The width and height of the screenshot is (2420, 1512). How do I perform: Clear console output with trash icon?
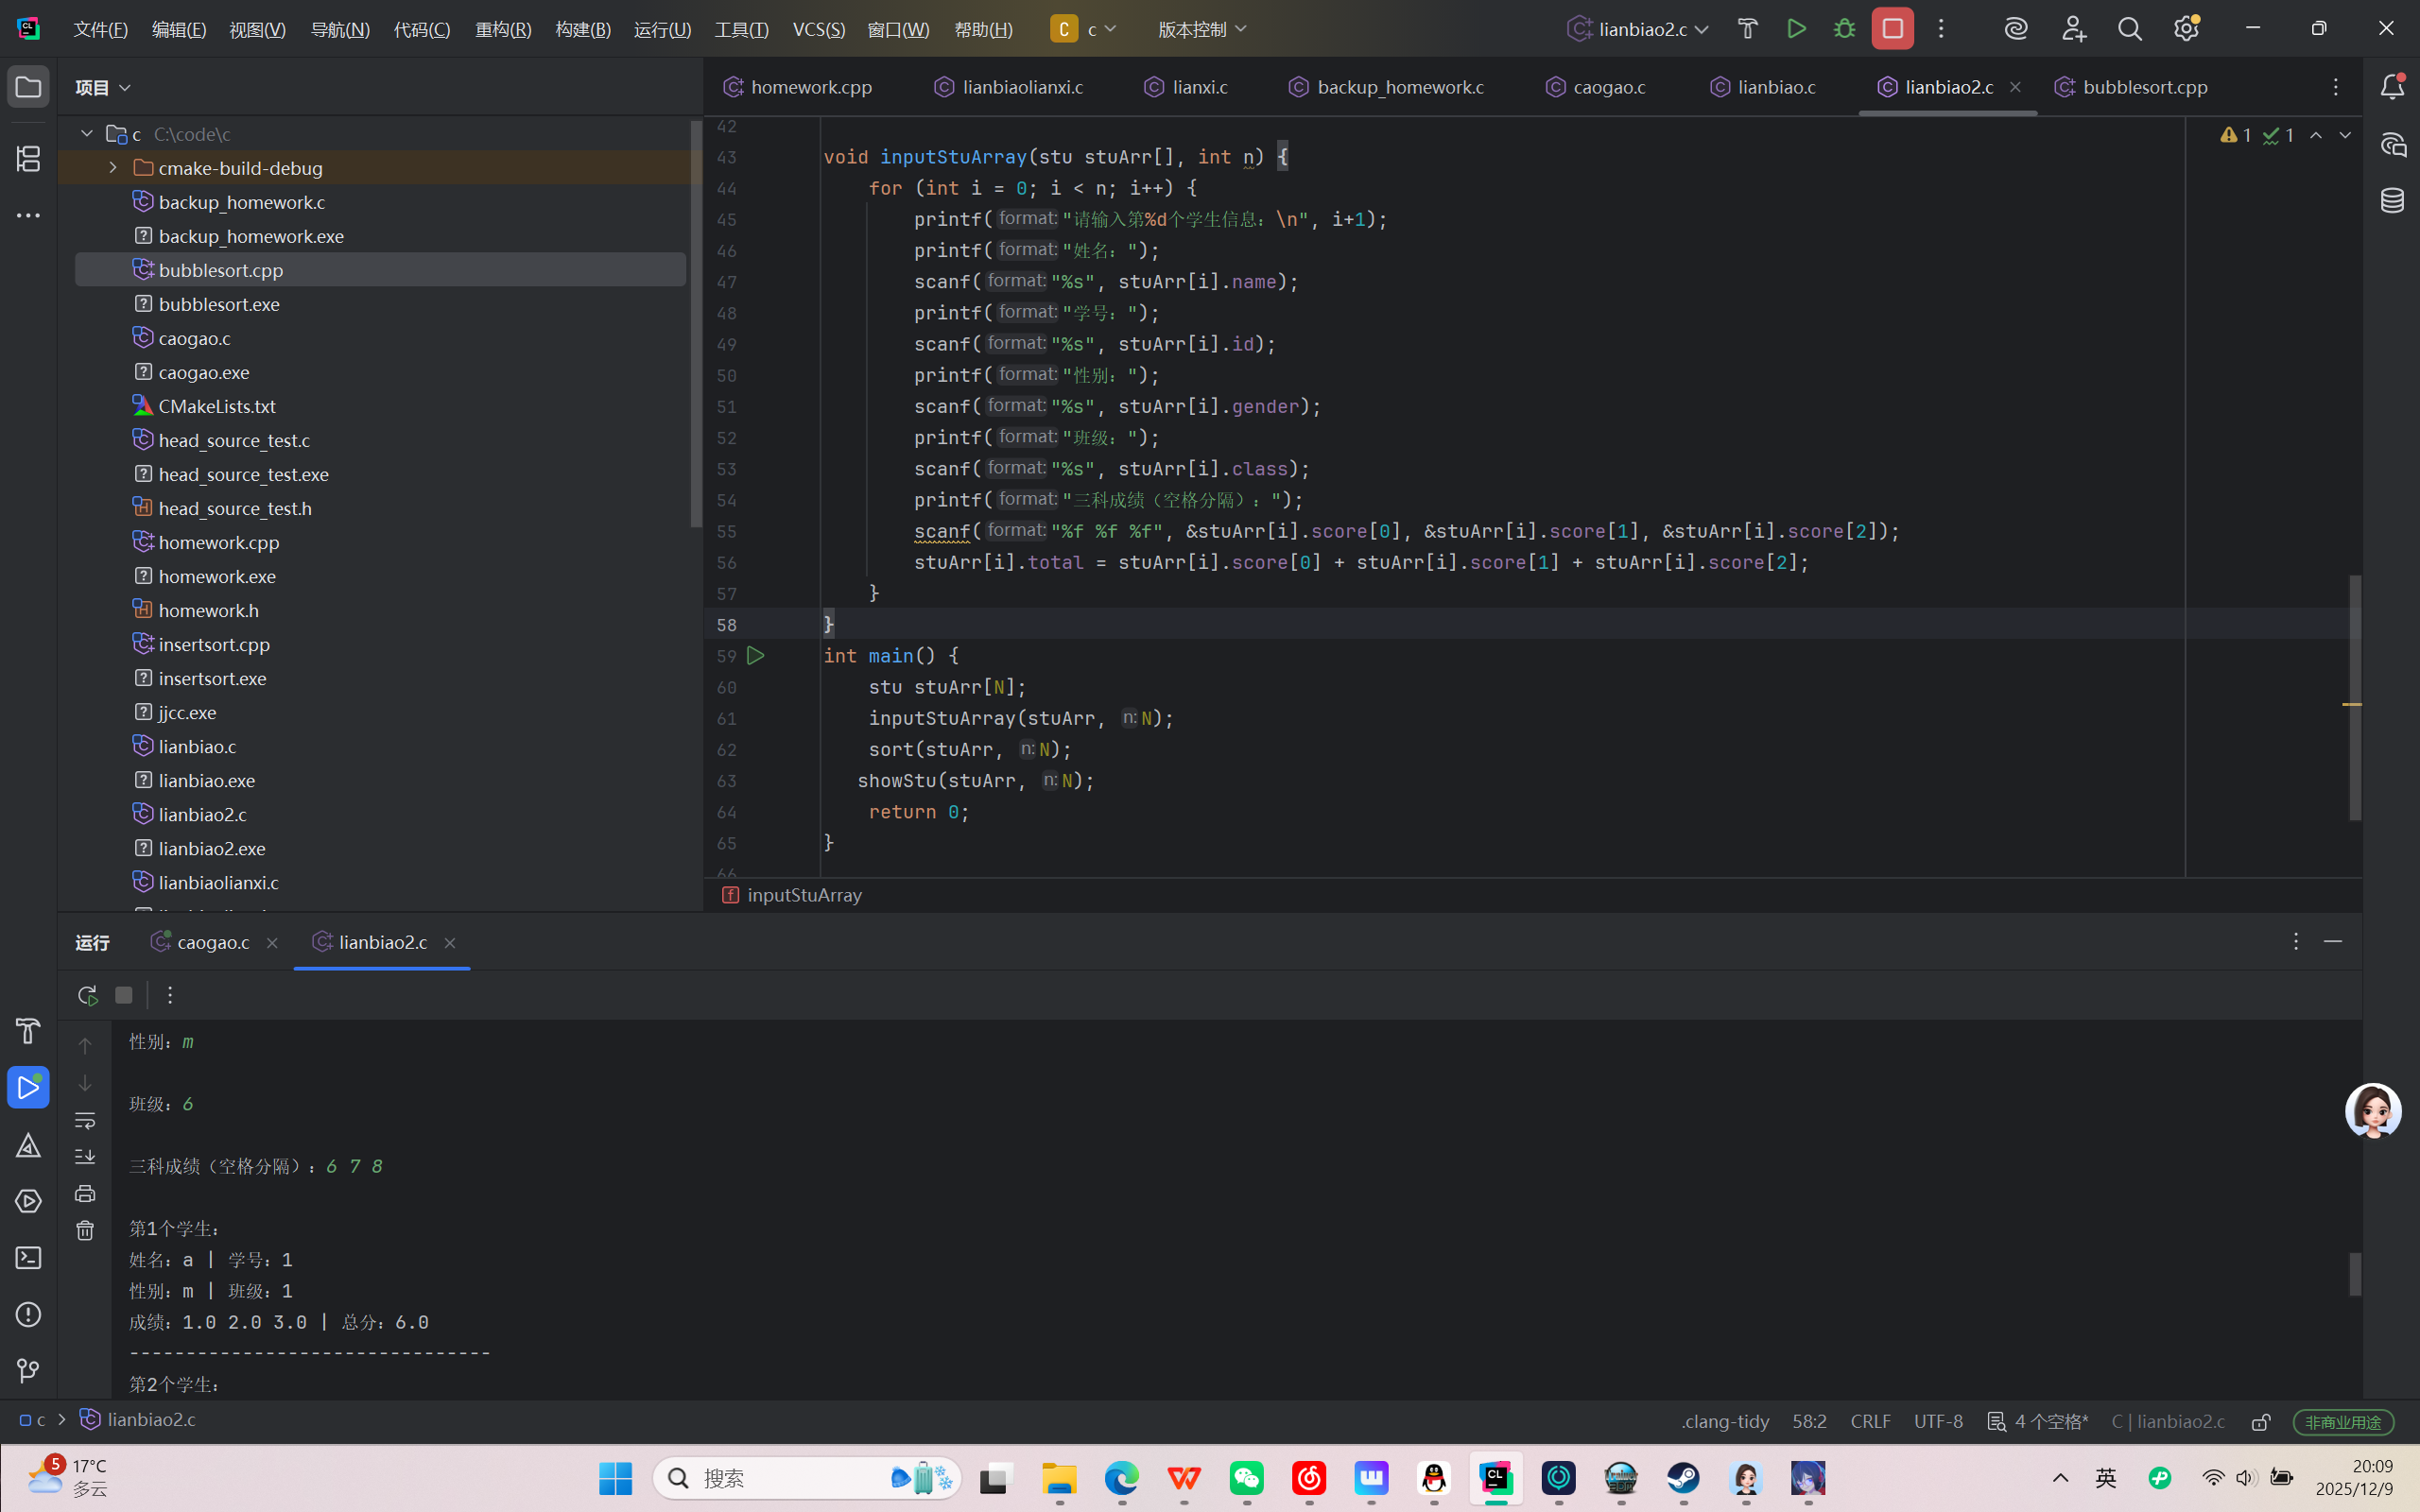tap(85, 1231)
